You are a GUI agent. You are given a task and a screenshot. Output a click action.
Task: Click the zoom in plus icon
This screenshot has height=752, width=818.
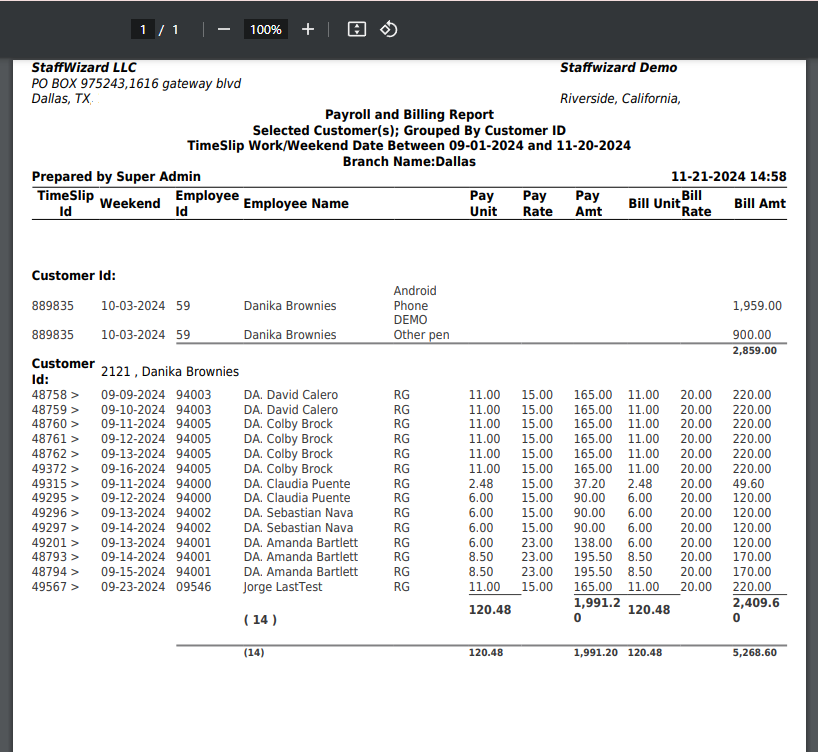tap(308, 30)
